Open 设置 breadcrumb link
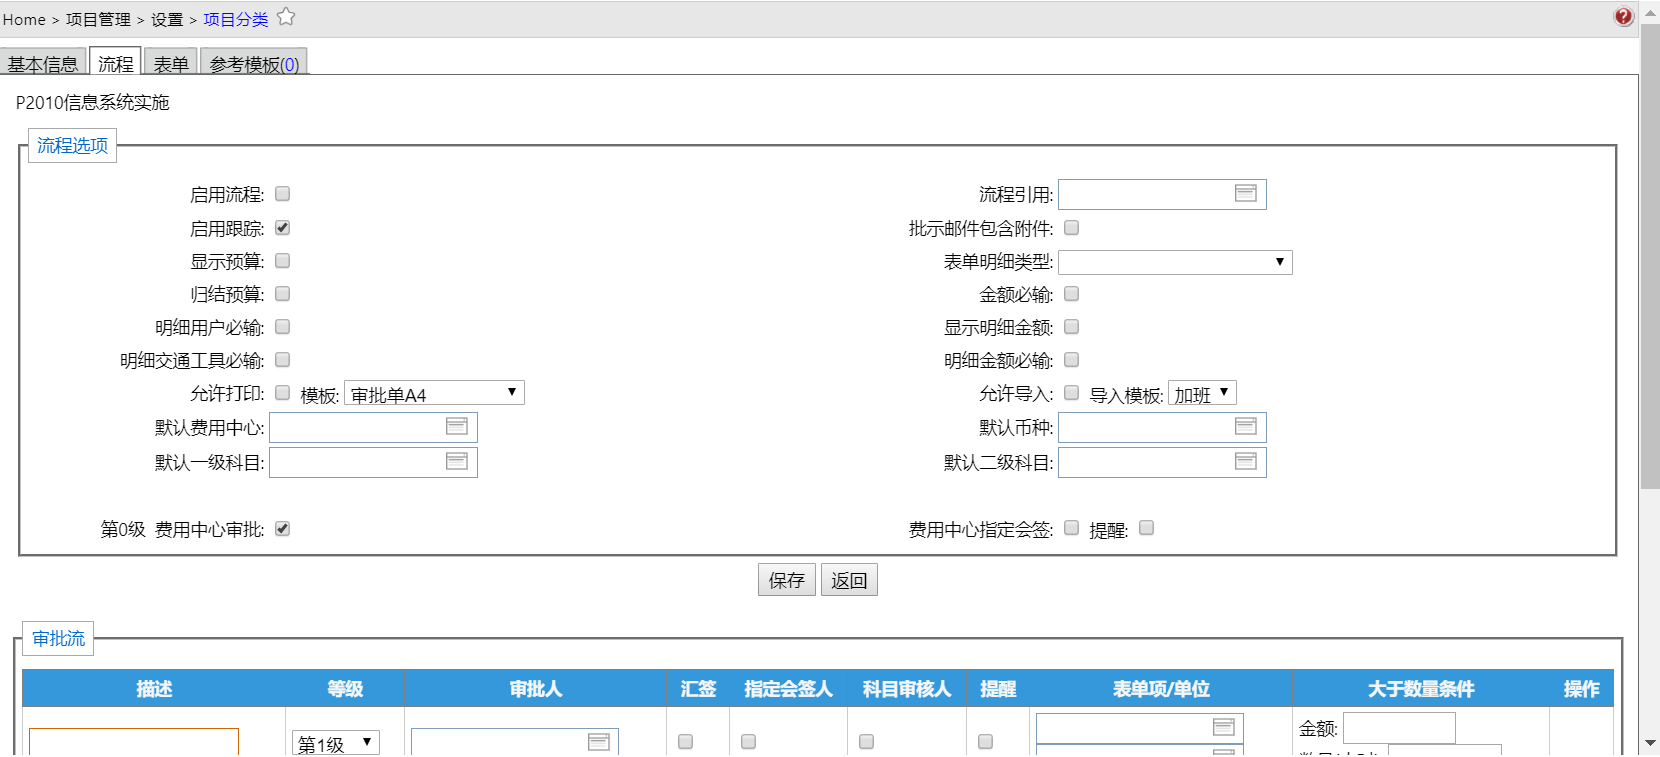The image size is (1660, 757). [167, 19]
